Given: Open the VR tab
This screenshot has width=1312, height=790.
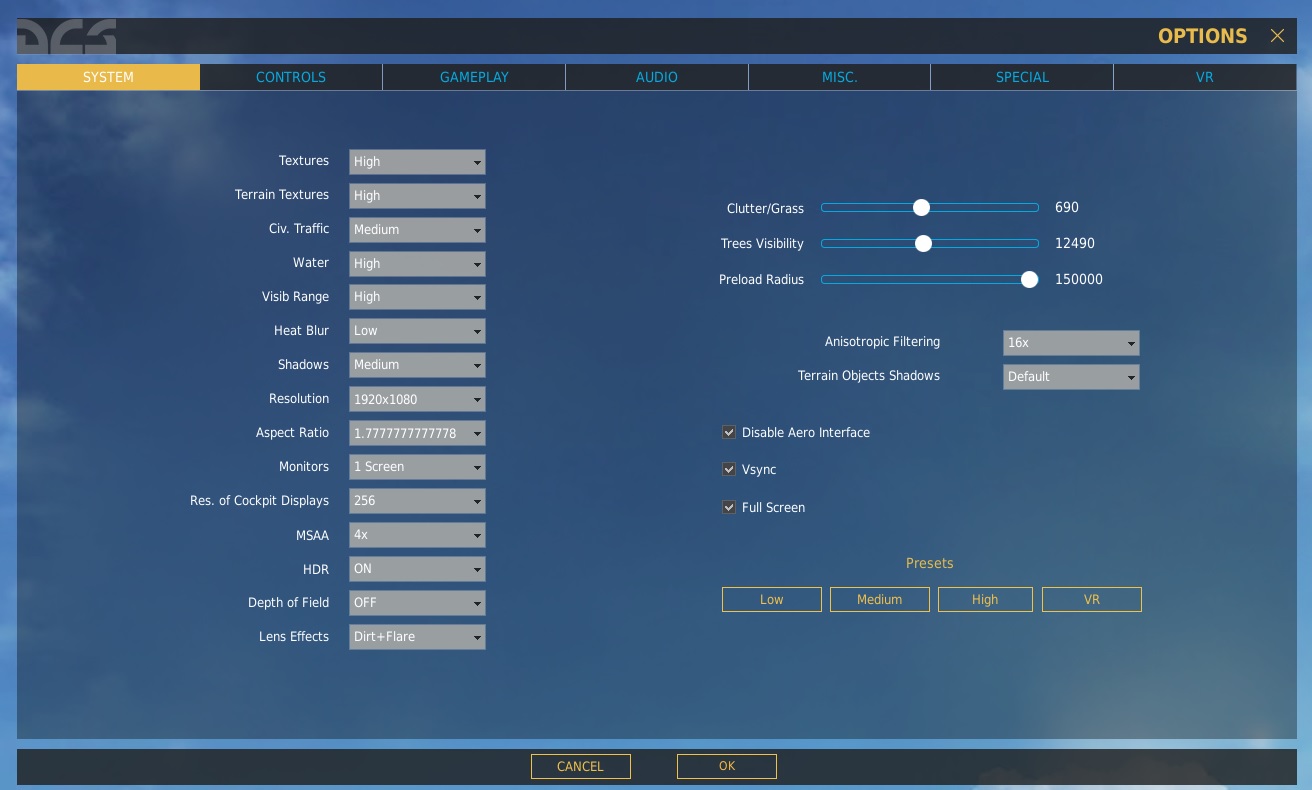Looking at the screenshot, I should [1204, 77].
